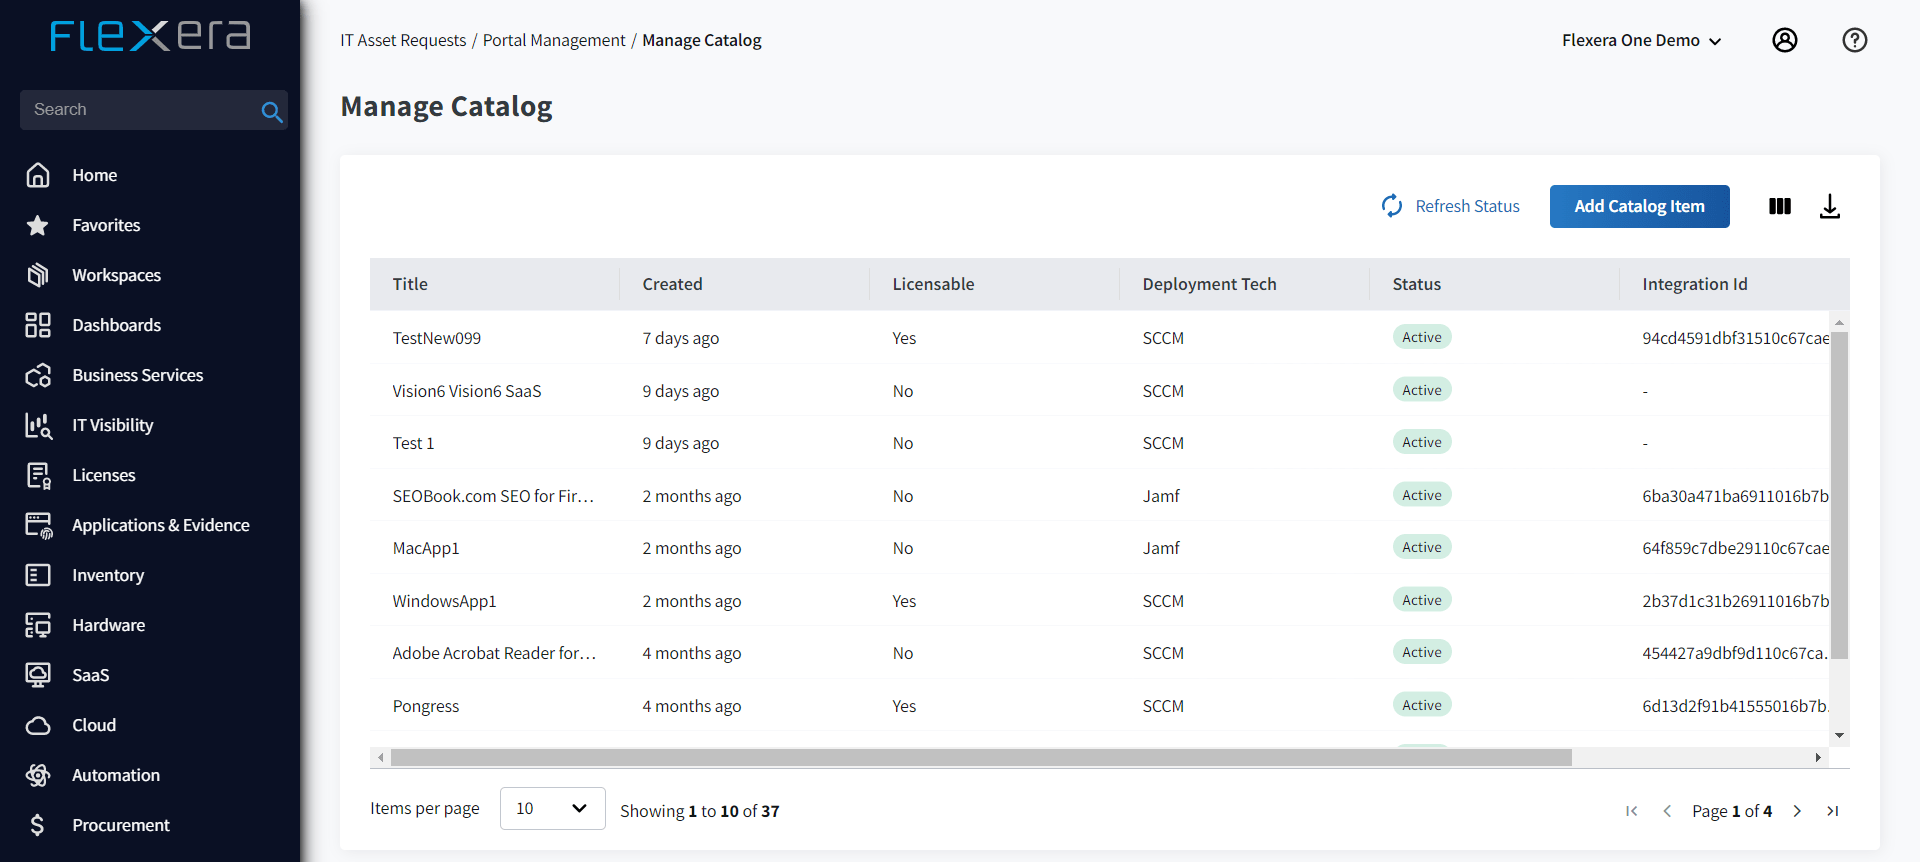1920x862 pixels.
Task: Click the Add Catalog Item button
Action: pyautogui.click(x=1639, y=206)
